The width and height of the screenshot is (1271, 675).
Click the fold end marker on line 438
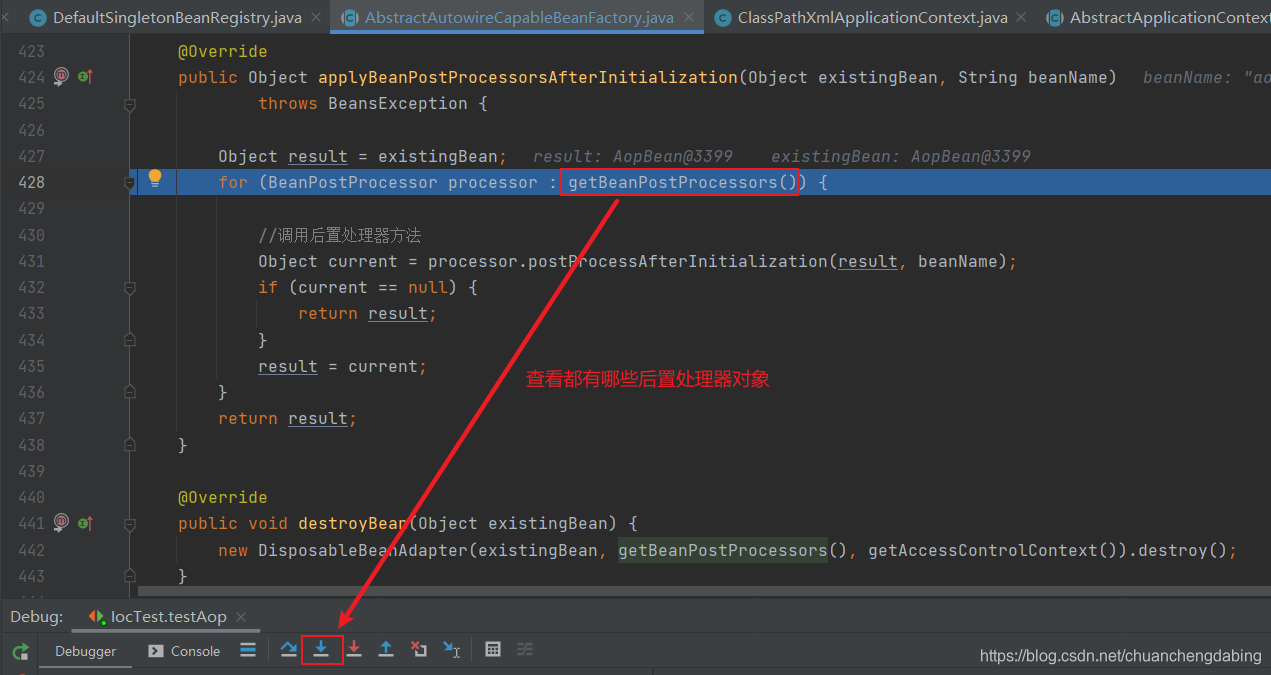tap(129, 445)
